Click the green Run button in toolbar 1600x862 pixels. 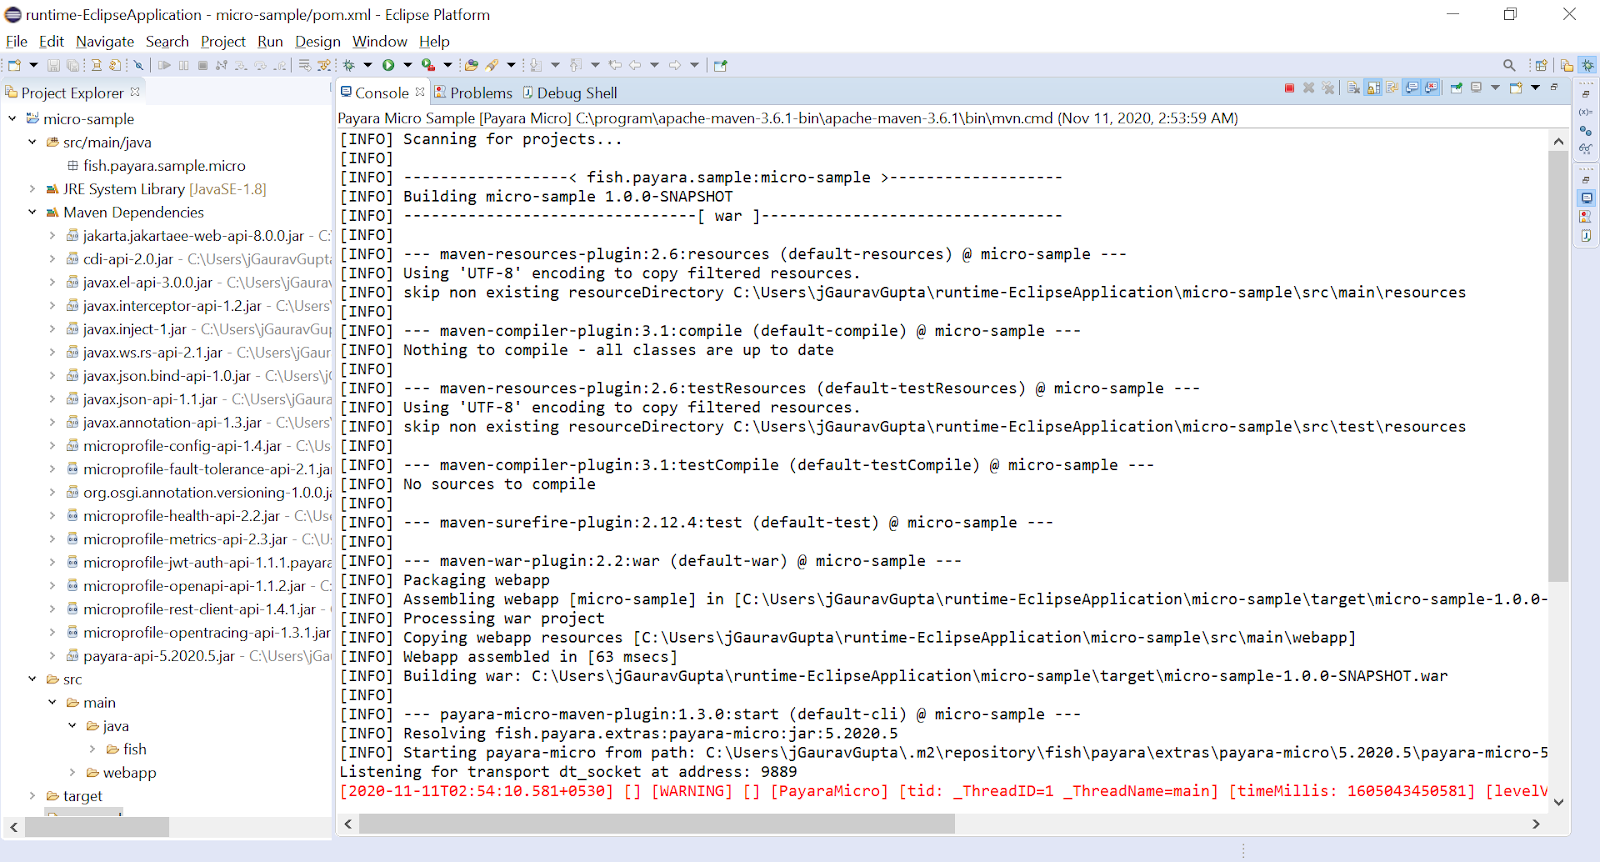coord(388,65)
